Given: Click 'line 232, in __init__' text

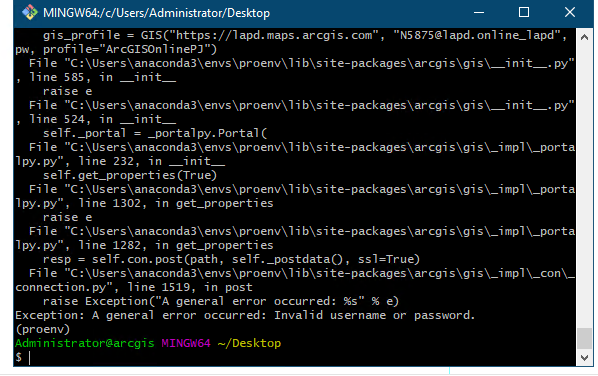Looking at the screenshot, I should (x=151, y=161).
